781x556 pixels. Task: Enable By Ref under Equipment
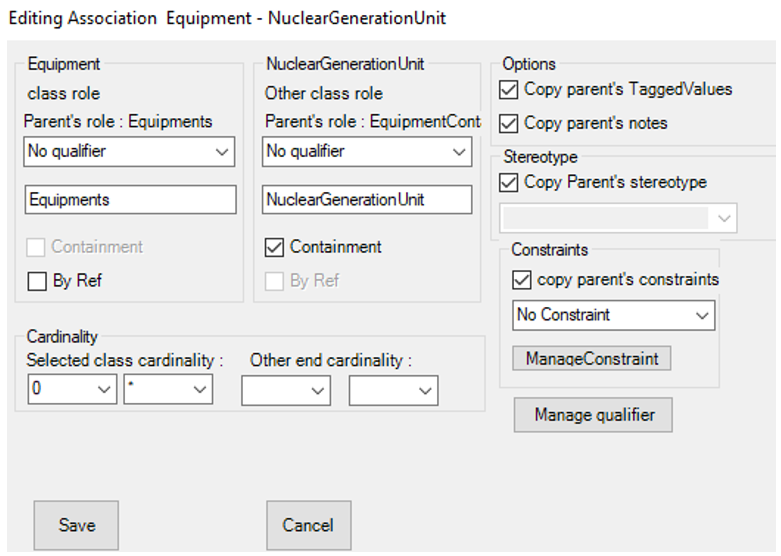coord(37,281)
